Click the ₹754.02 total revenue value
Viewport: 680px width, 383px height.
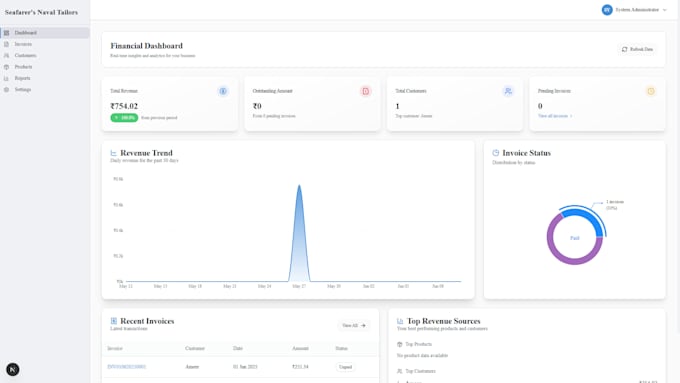[124, 106]
